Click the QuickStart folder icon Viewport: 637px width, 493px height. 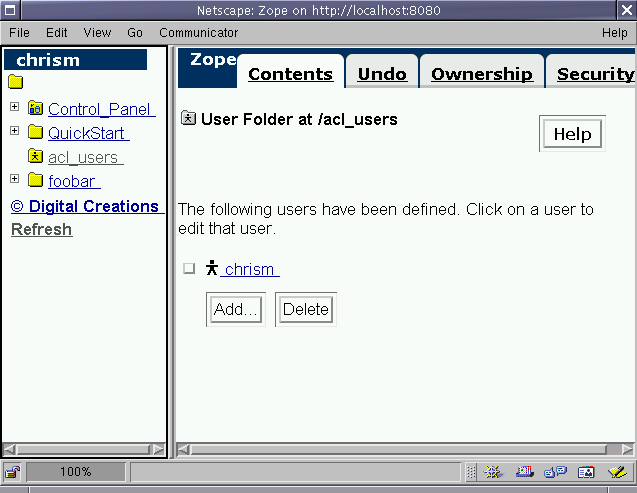(x=35, y=132)
